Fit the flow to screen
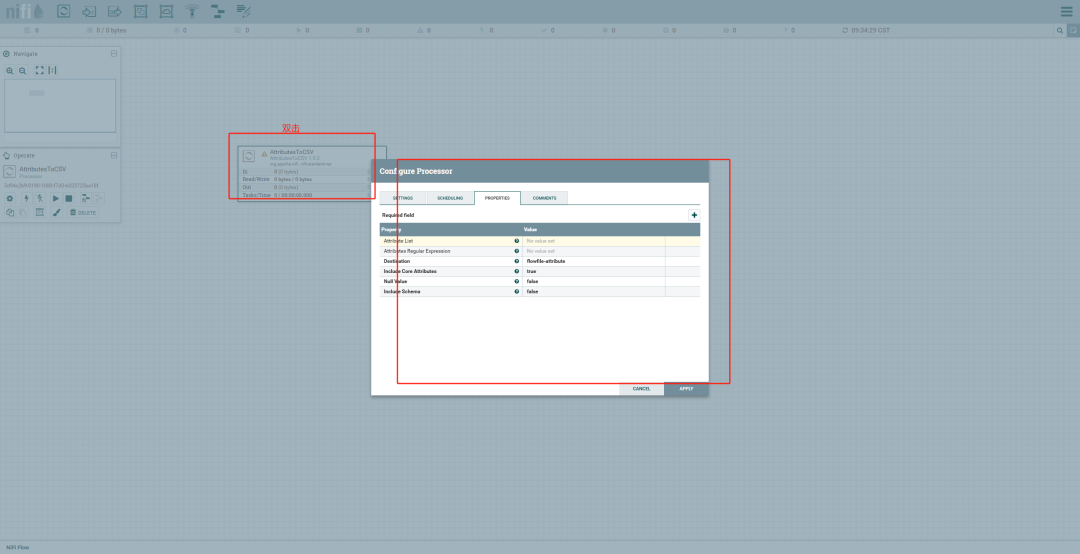The image size is (1080, 554). coord(39,70)
